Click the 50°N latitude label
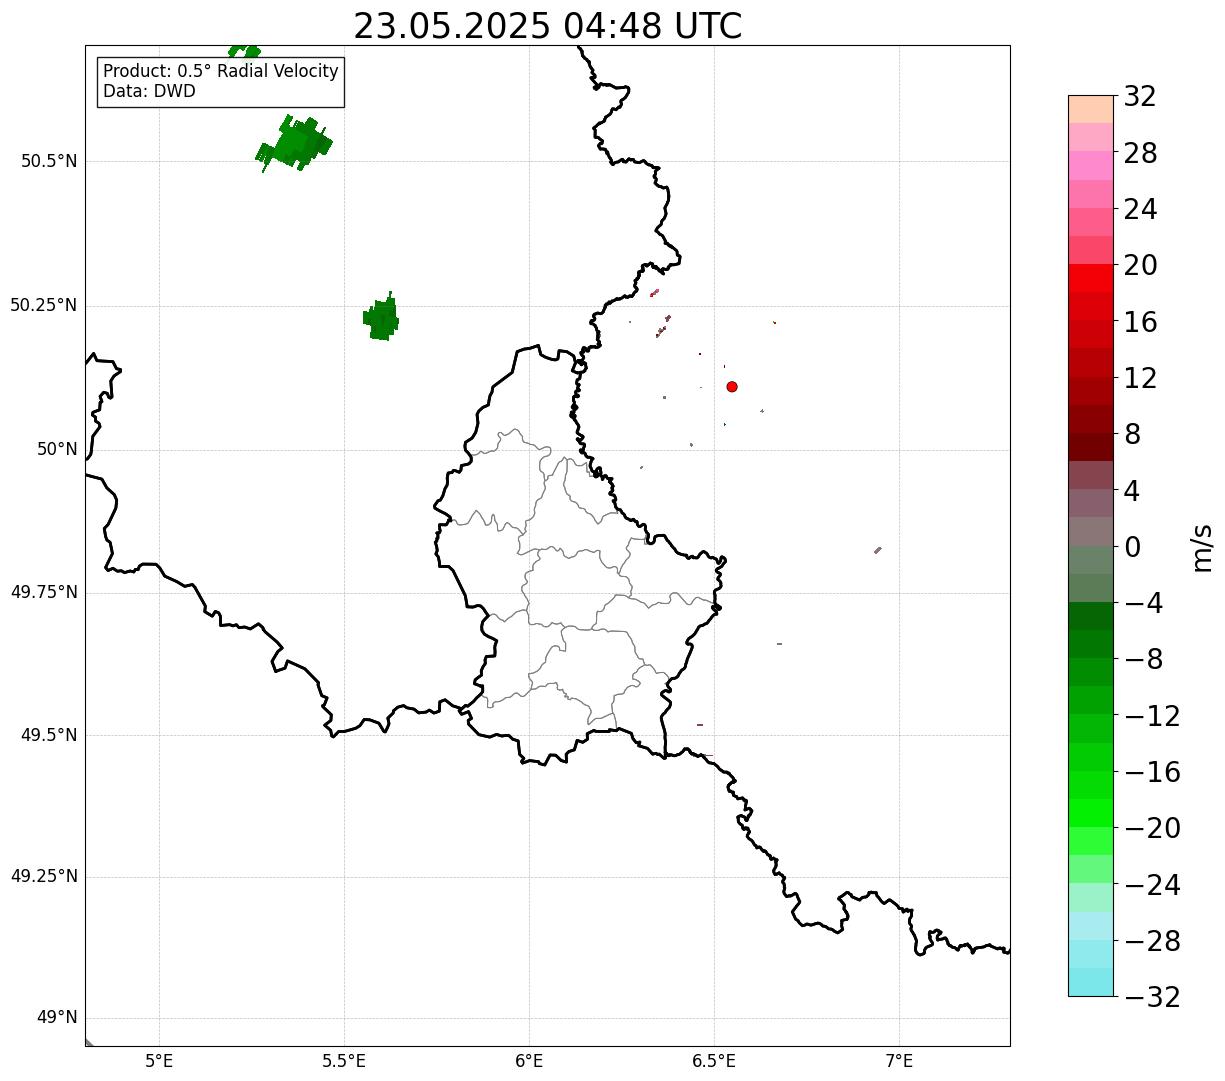1225x1081 pixels. click(57, 449)
